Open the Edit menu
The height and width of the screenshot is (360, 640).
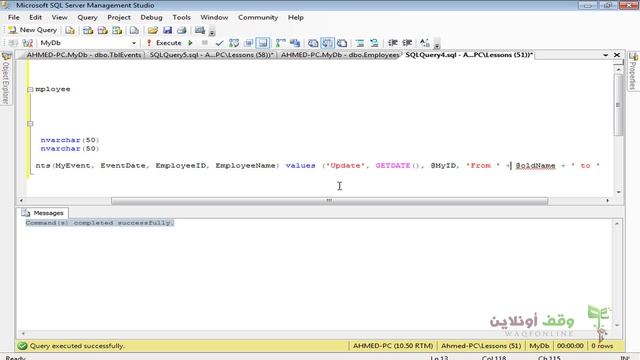click(36, 18)
